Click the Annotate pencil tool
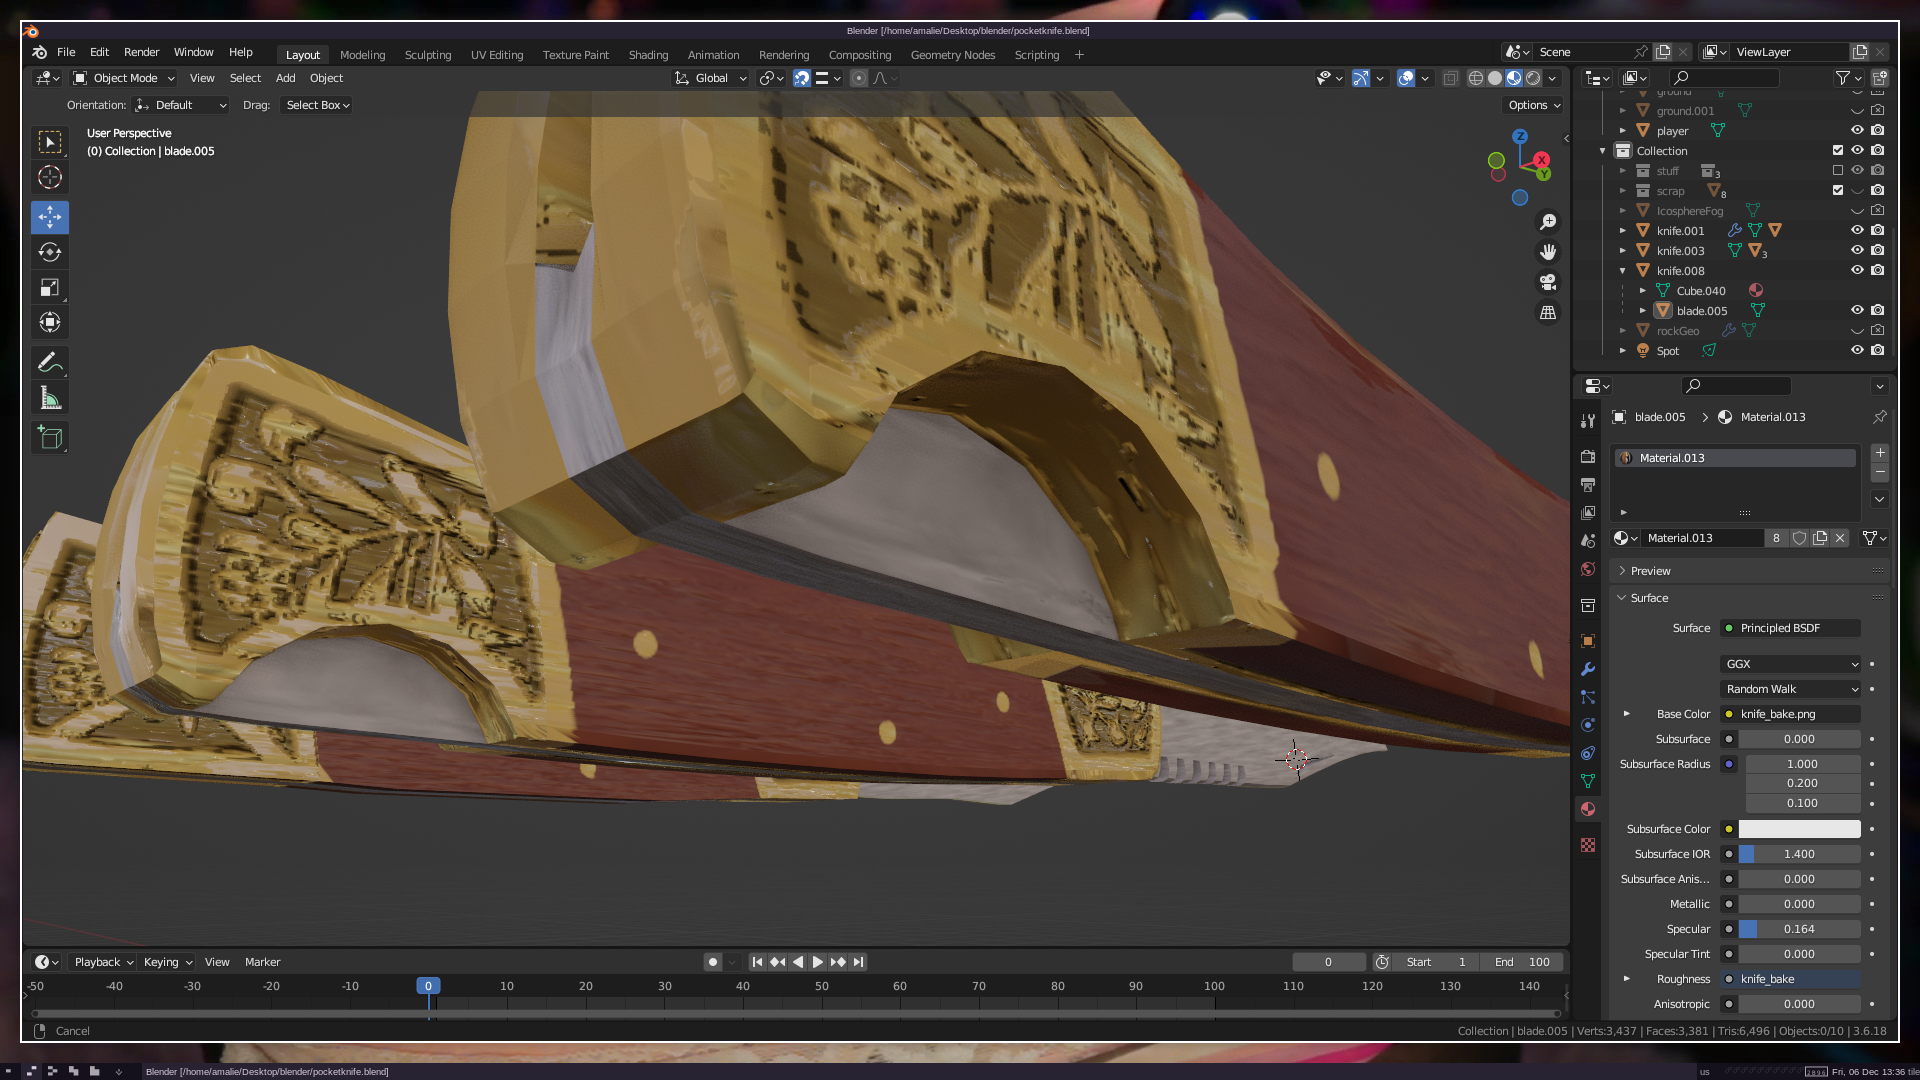Image resolution: width=1920 pixels, height=1080 pixels. 50,362
